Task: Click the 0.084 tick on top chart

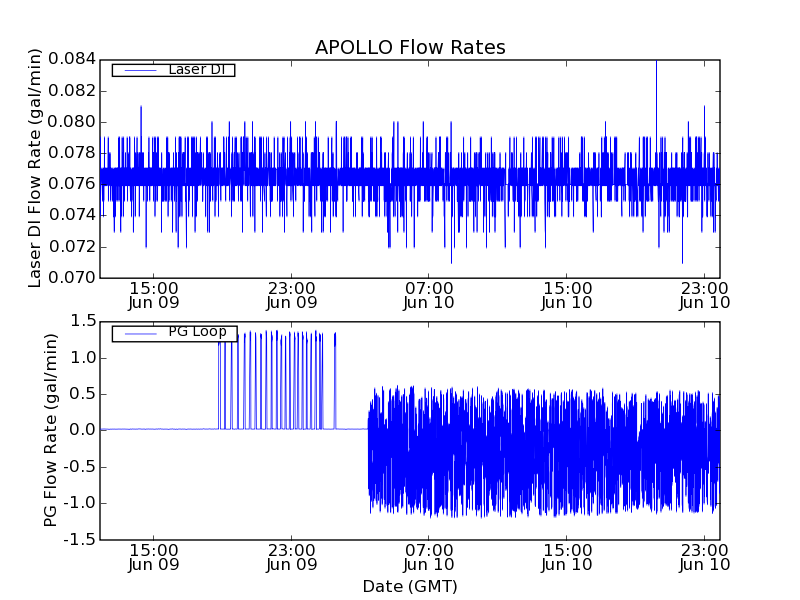Action: click(x=76, y=59)
